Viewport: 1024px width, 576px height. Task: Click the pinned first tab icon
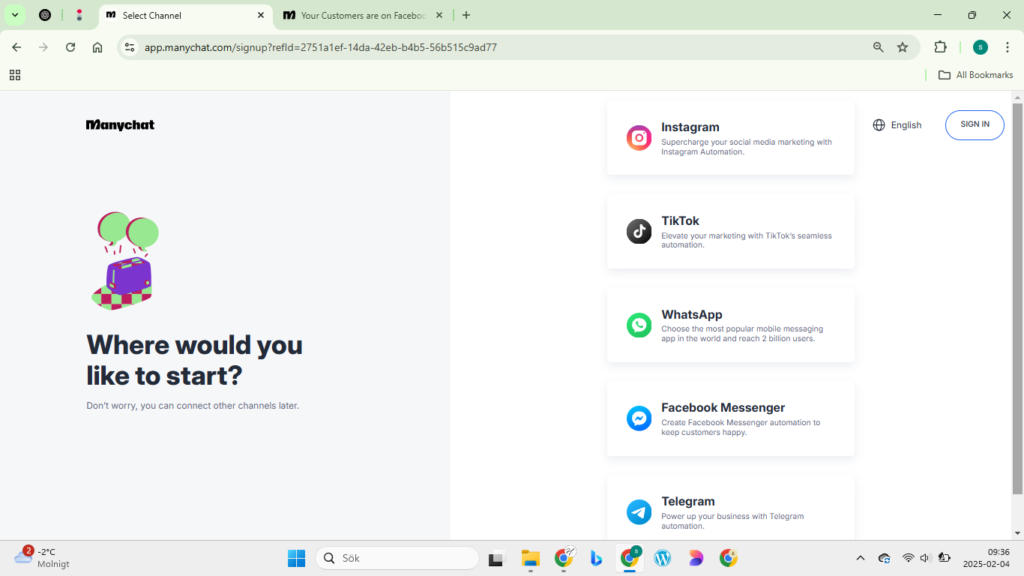click(45, 15)
